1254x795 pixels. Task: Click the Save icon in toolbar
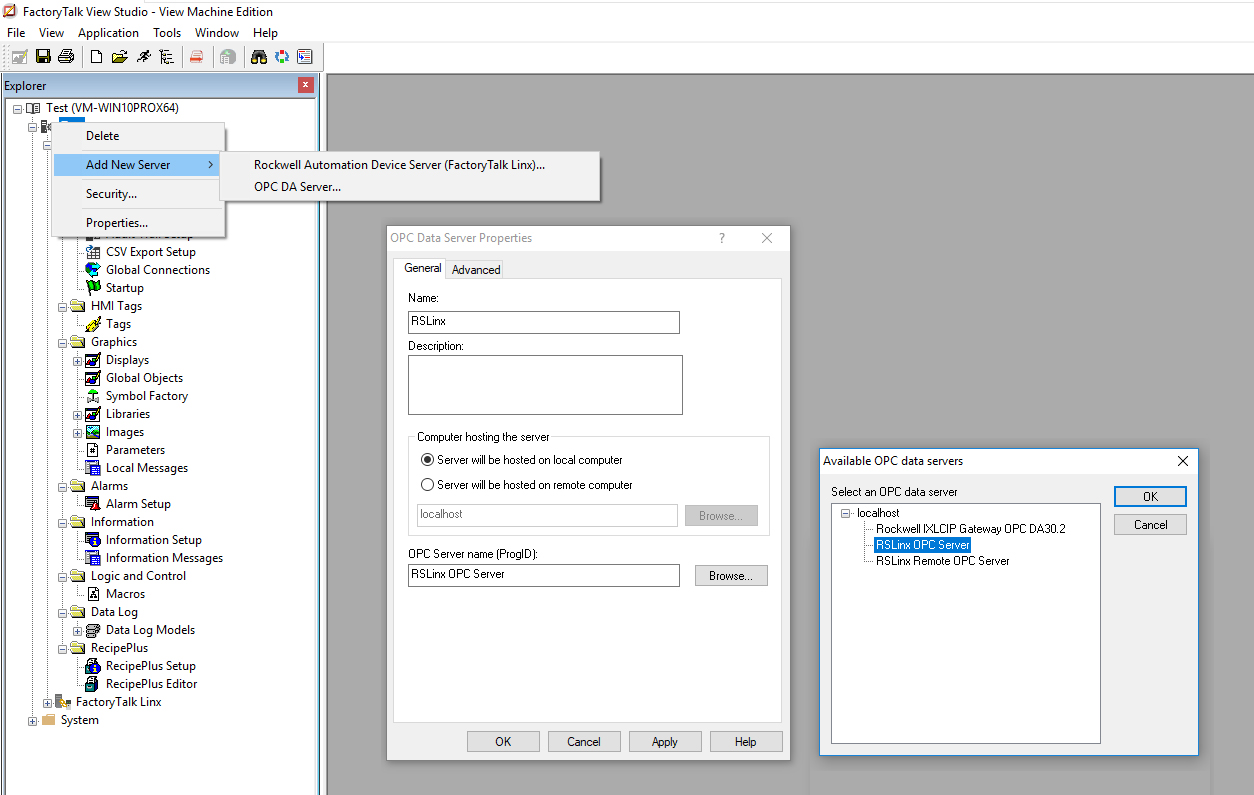click(x=43, y=57)
